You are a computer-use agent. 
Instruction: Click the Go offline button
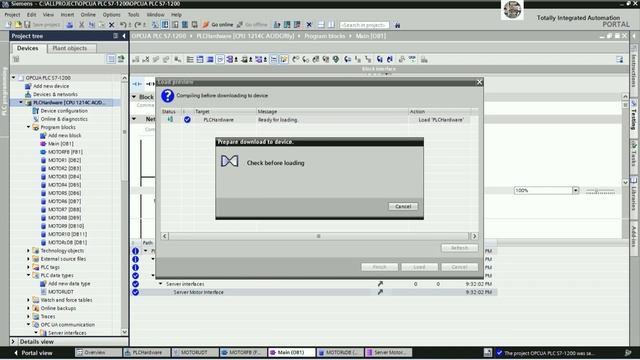[x=252, y=25]
